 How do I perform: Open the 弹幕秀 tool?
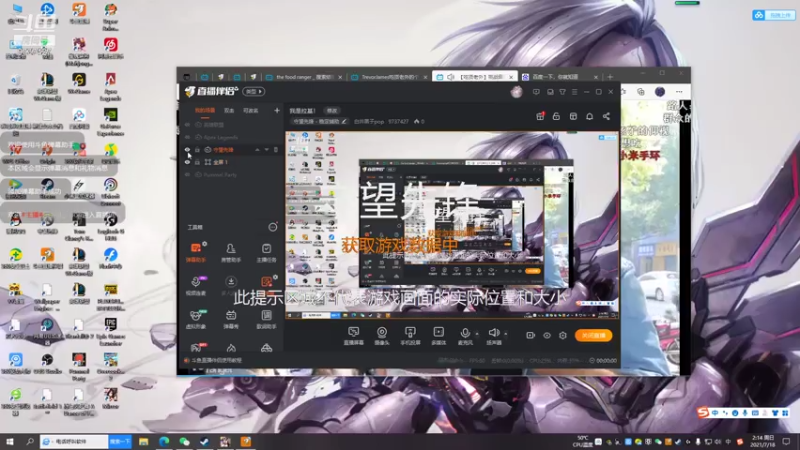click(231, 319)
